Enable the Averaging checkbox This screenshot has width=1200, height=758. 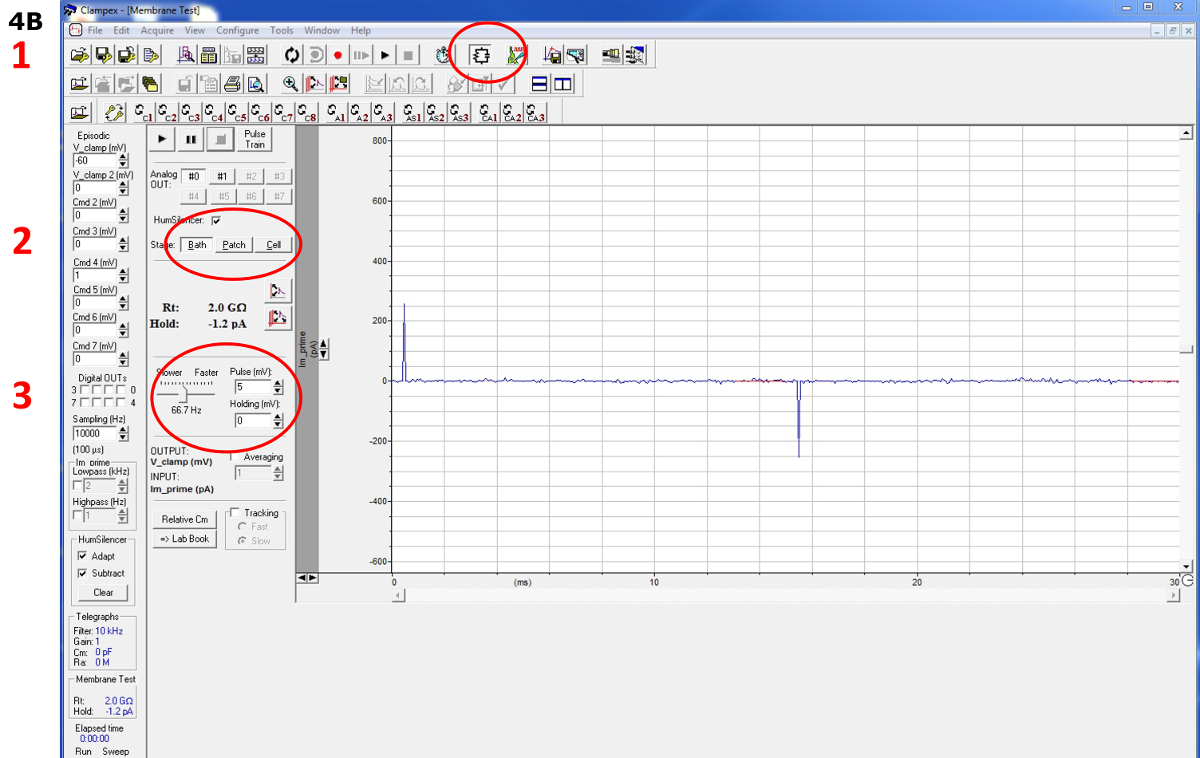236,457
